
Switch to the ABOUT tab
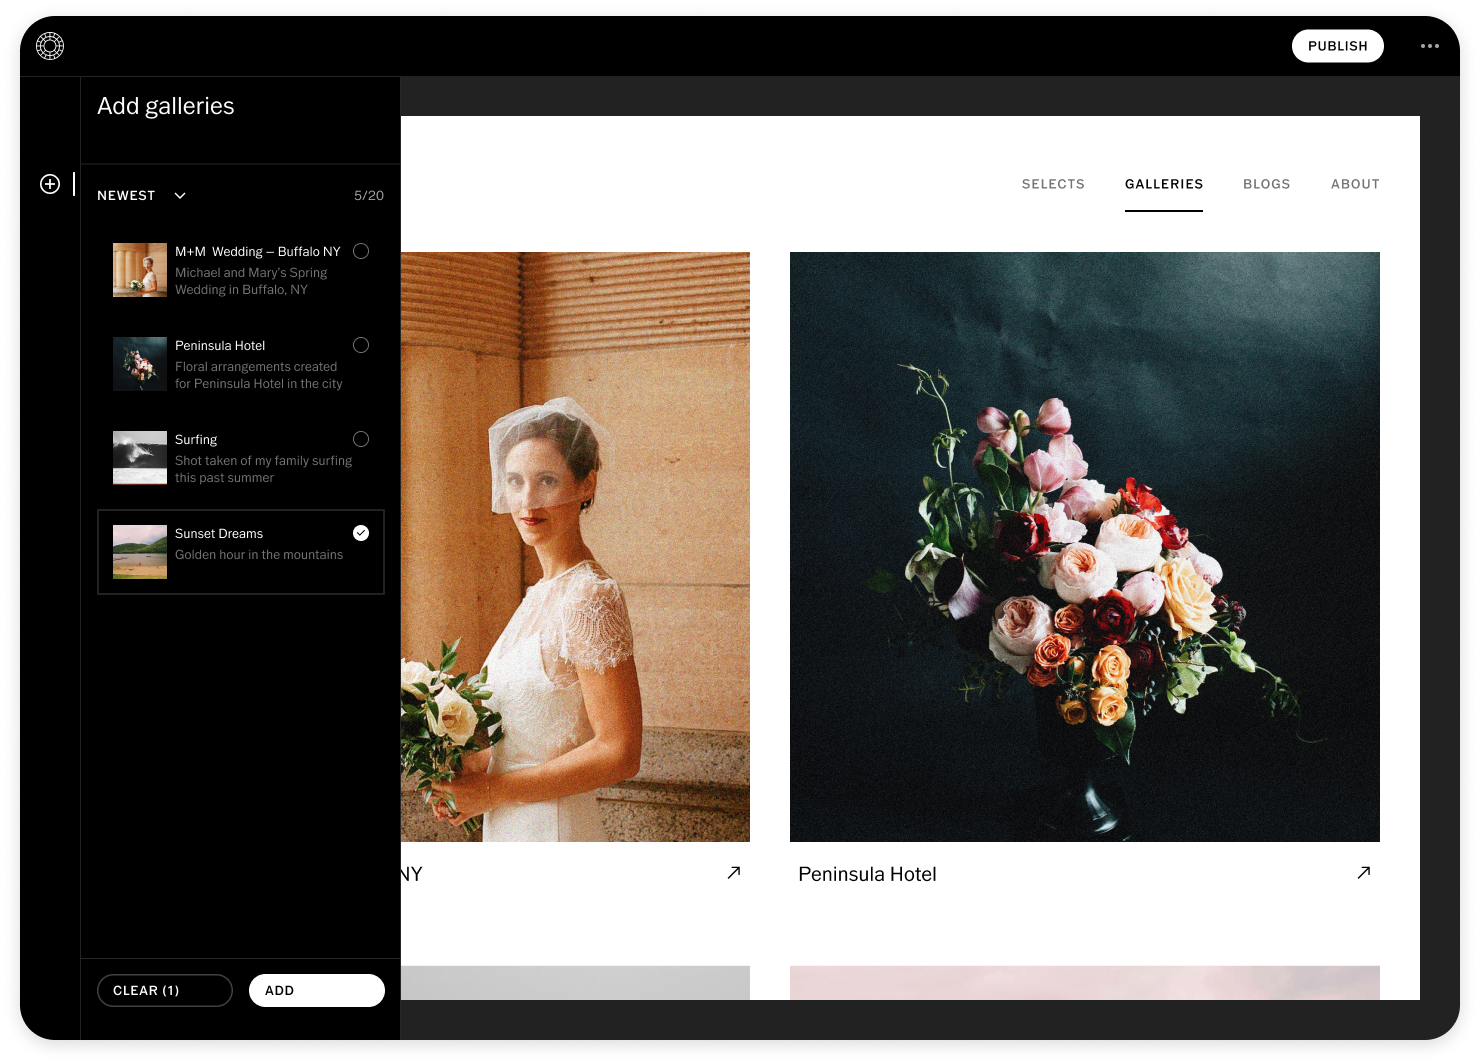1355,184
